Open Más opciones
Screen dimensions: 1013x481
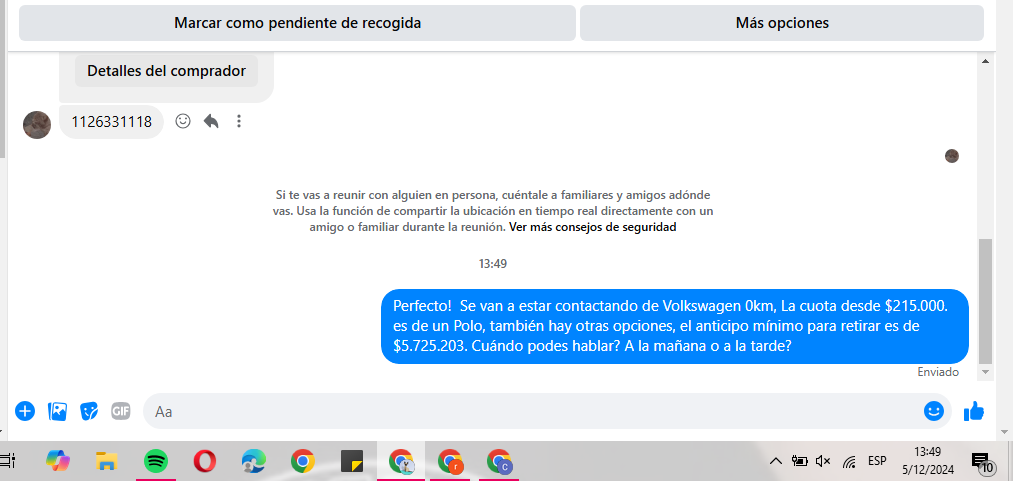[x=782, y=23]
